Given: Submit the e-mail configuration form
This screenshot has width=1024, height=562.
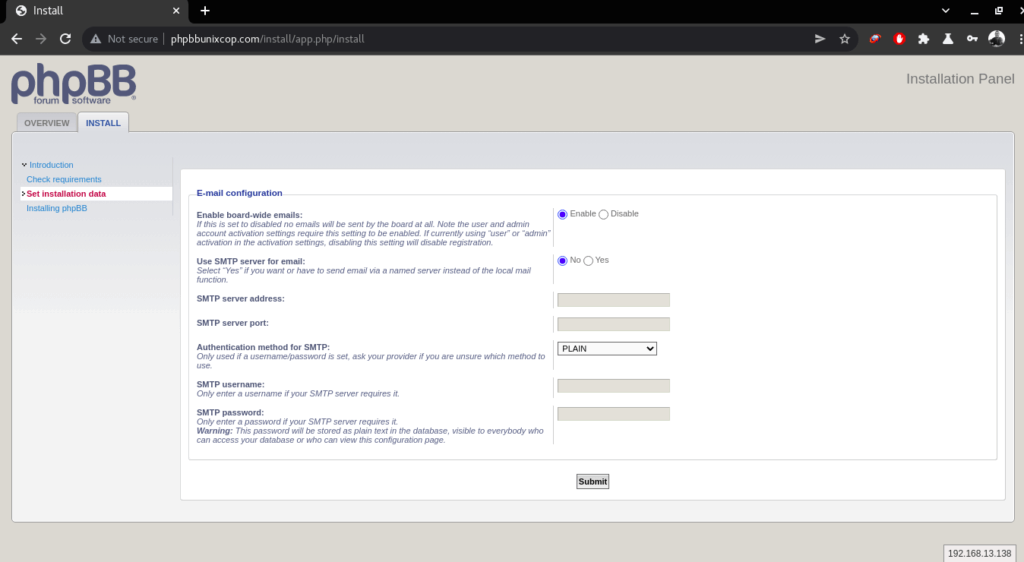Looking at the screenshot, I should coord(592,482).
